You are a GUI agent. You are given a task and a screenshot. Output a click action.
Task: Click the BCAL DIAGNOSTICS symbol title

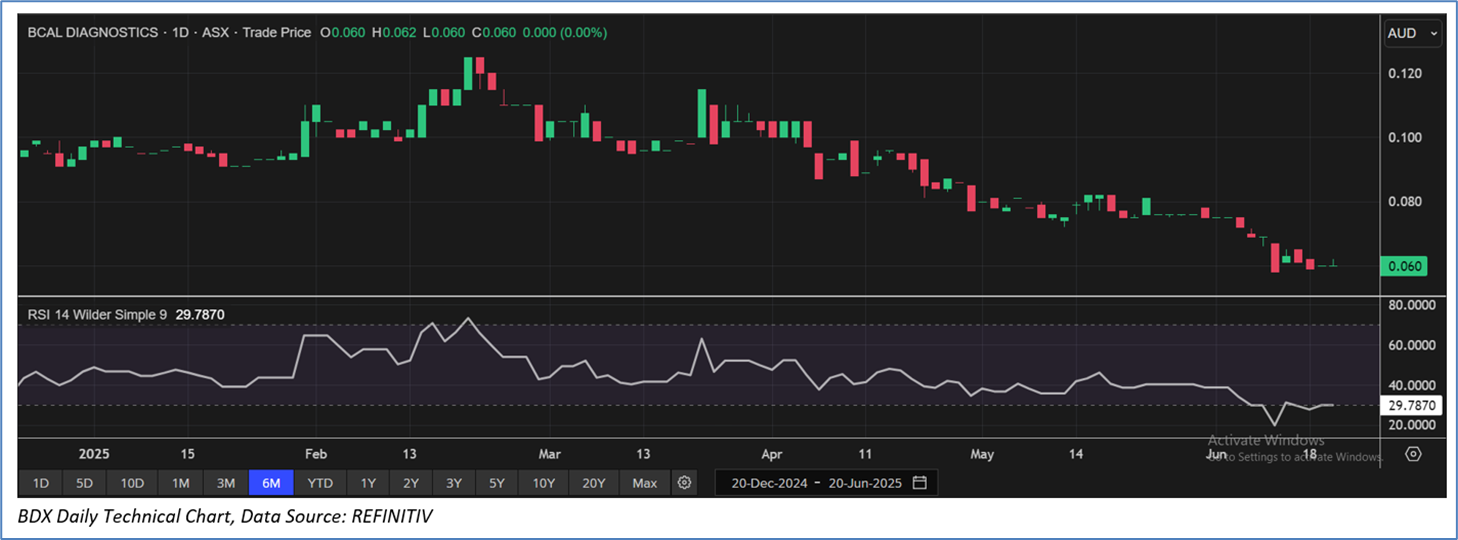tap(92, 32)
